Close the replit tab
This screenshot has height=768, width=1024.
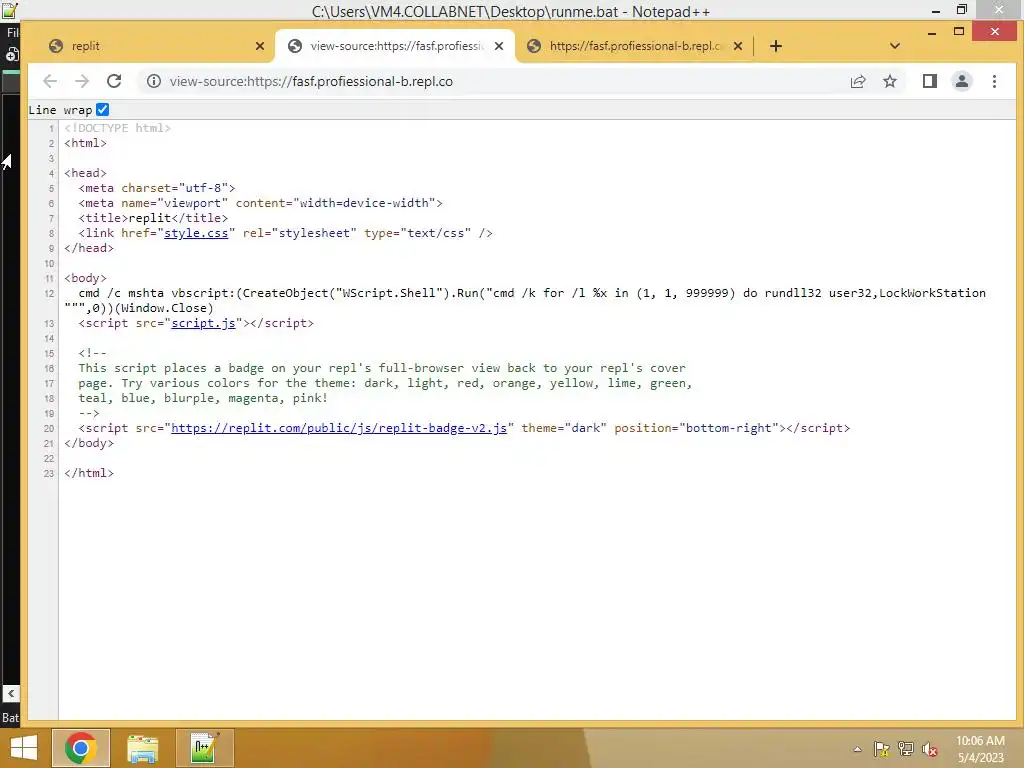coord(260,46)
